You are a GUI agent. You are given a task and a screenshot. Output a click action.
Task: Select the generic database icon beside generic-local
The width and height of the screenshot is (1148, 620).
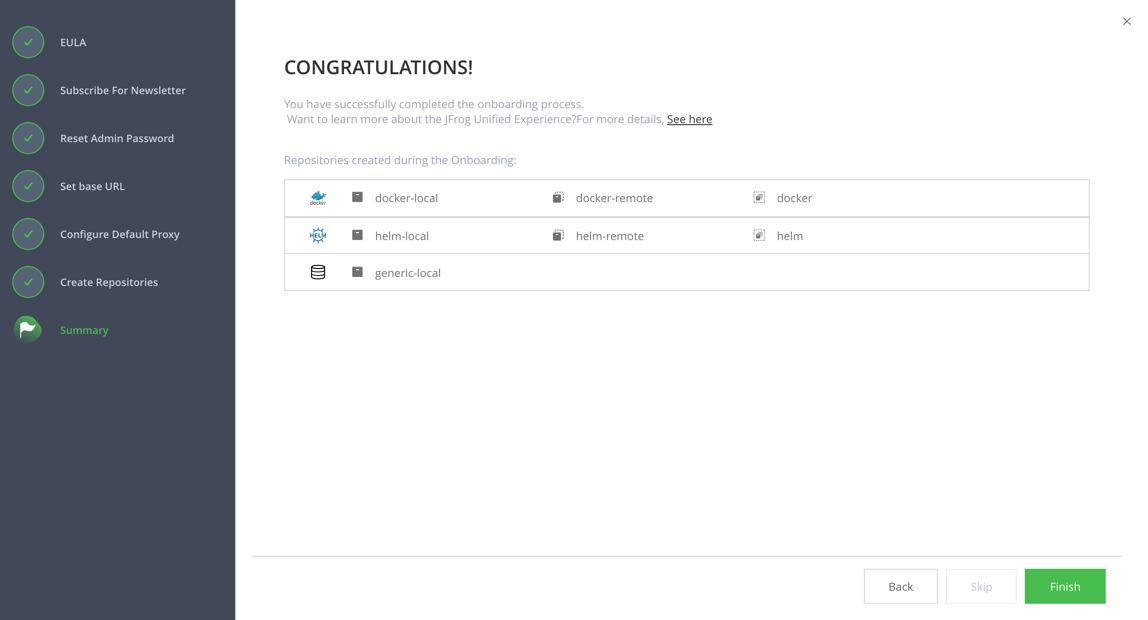[x=318, y=271]
